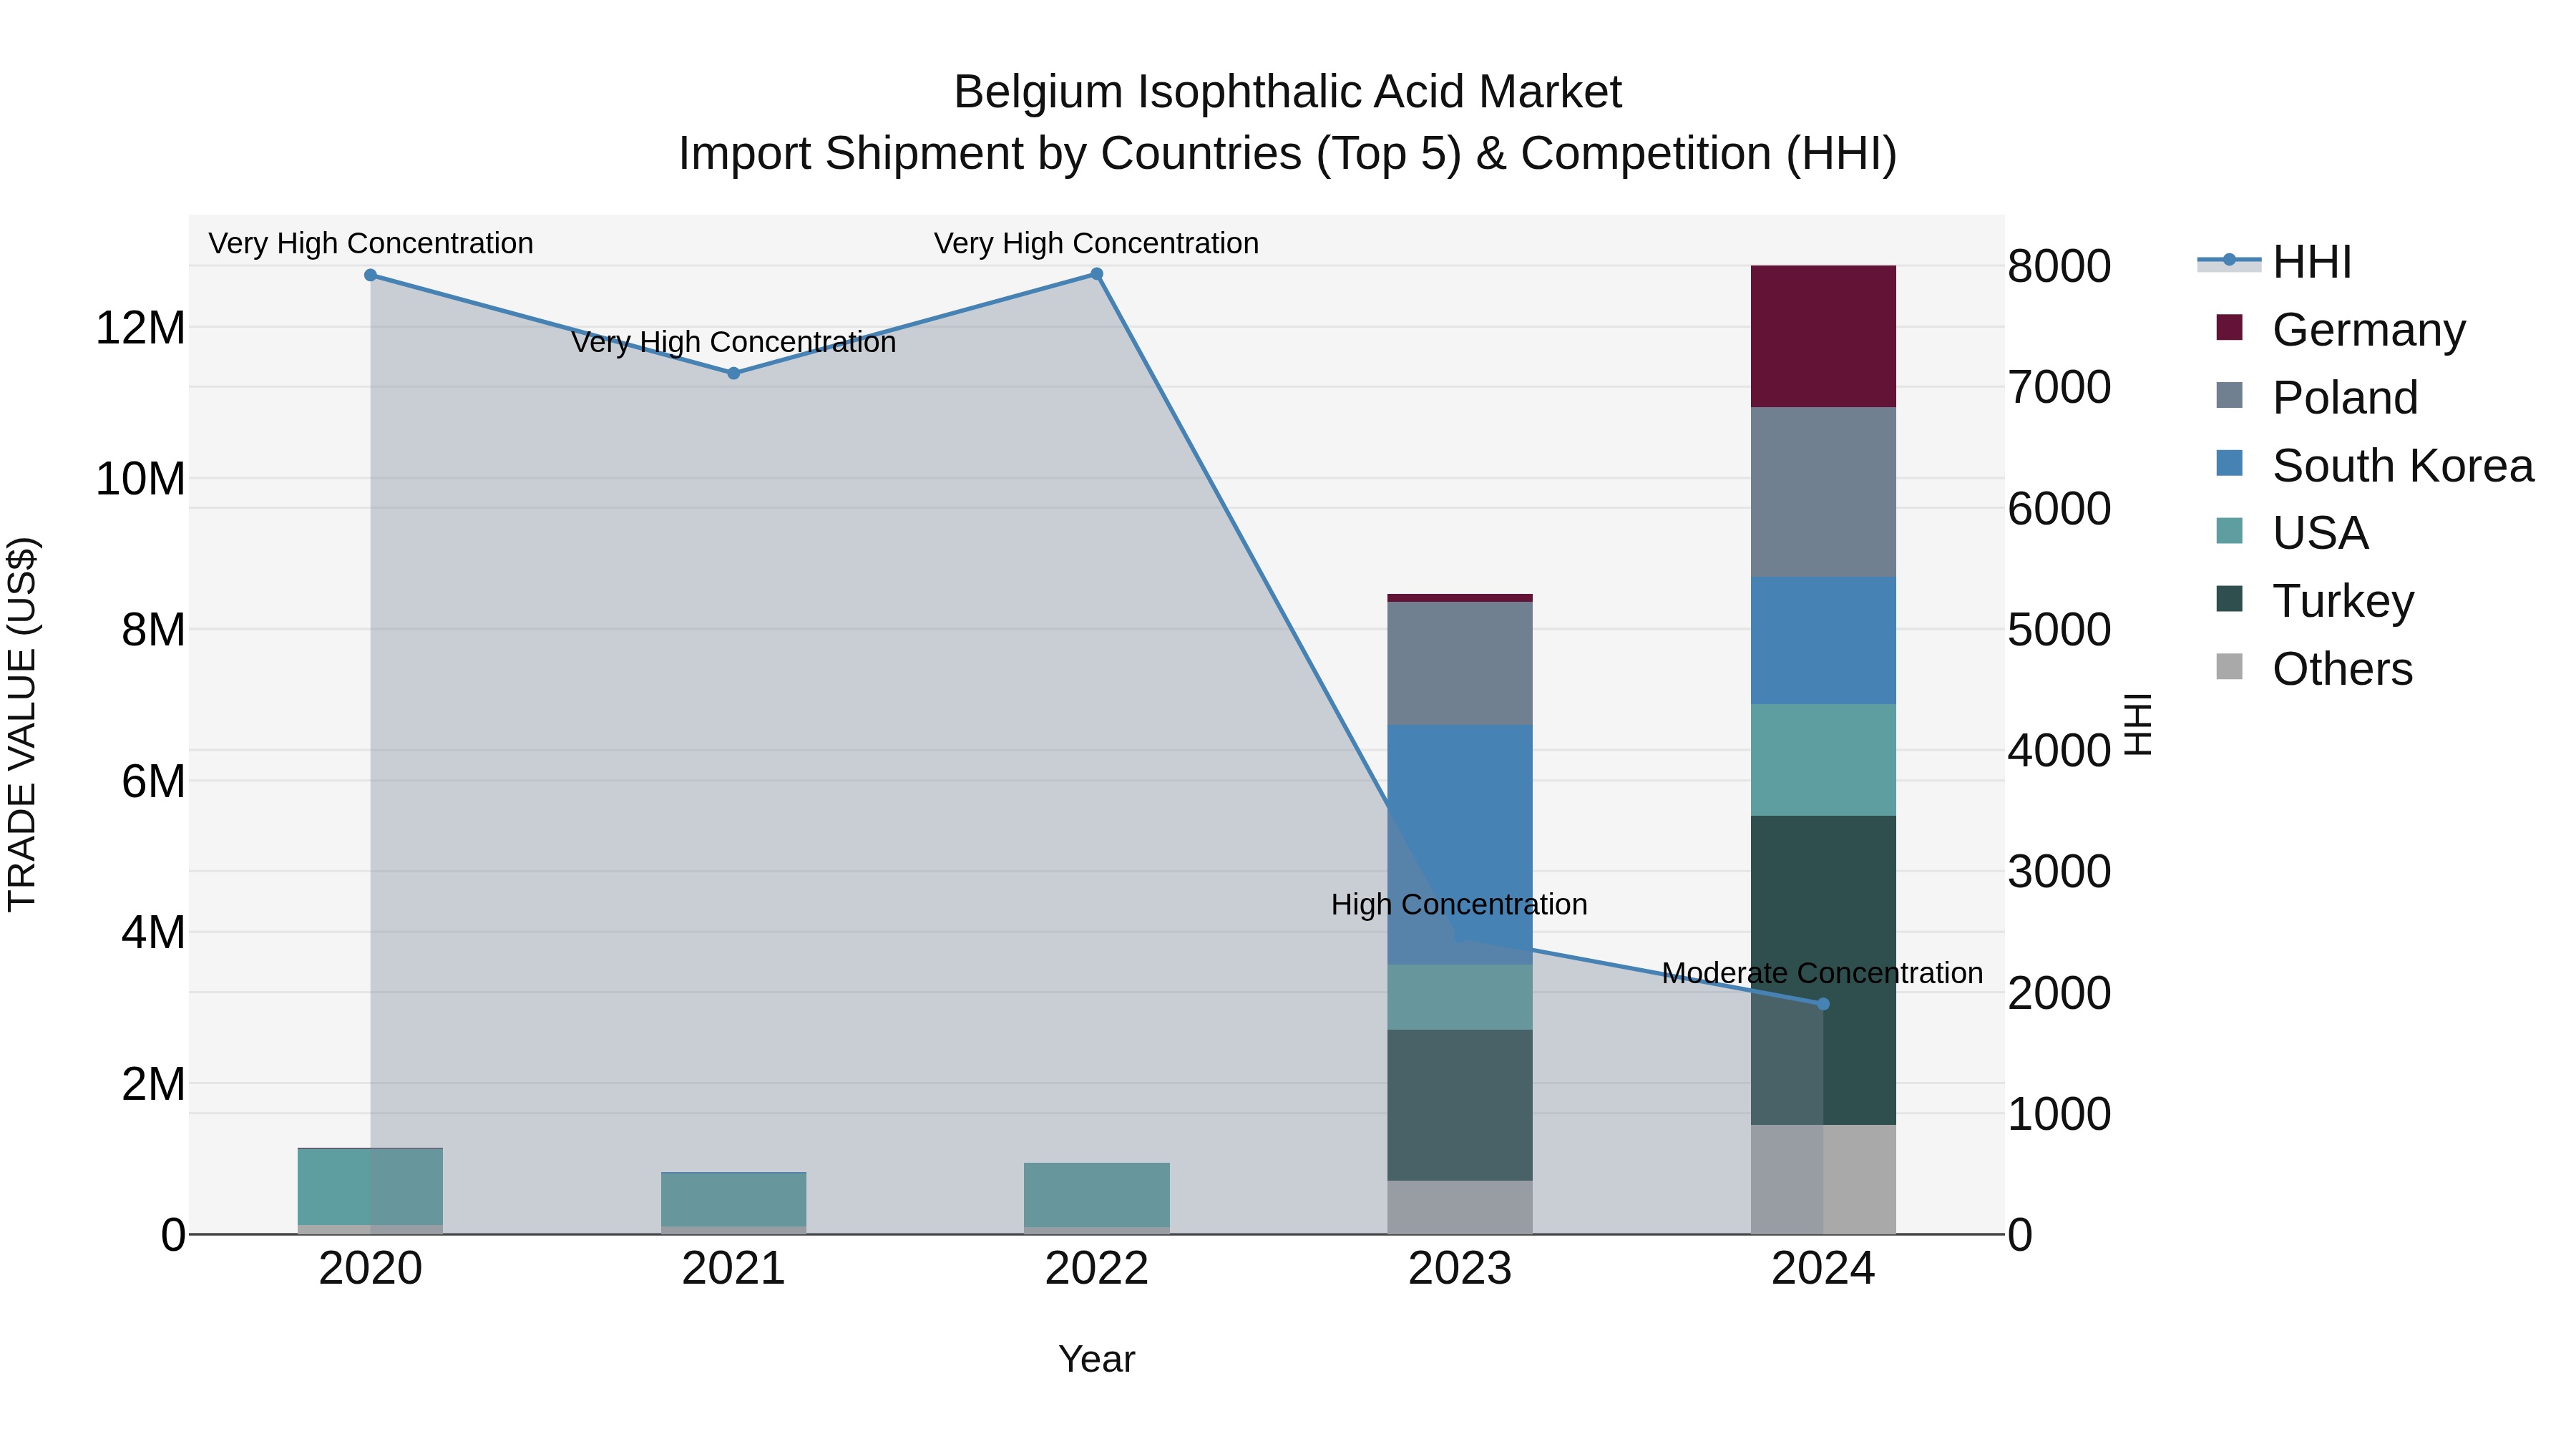Click the rotated 'HHI' right axis title
Viewport: 2576px width, 1449px height.
point(2137,724)
